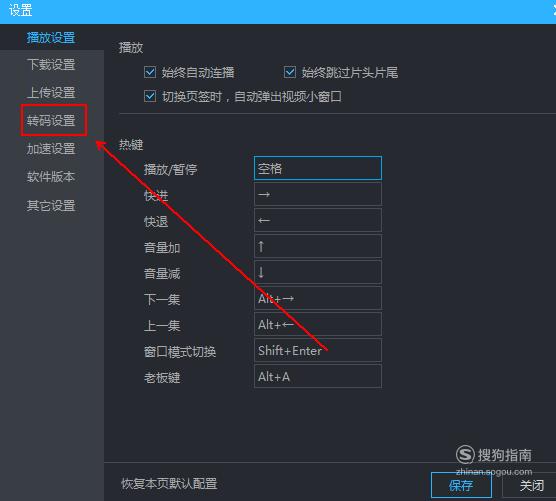Image resolution: width=556 pixels, height=501 pixels.
Task: Select the 快退 hotkey input box
Action: [x=318, y=220]
